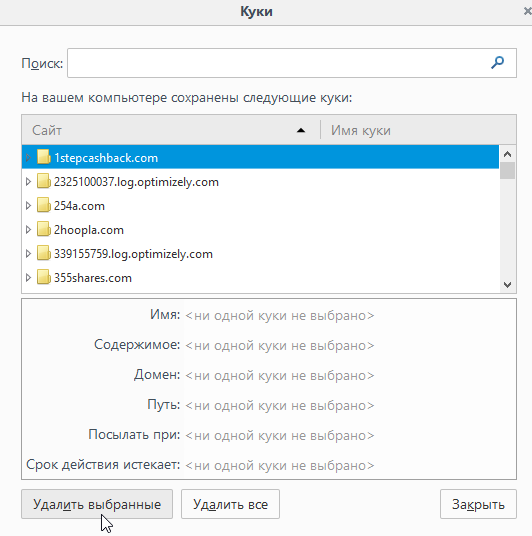Focus the Поиск search field
532x536 pixels.
(292, 63)
